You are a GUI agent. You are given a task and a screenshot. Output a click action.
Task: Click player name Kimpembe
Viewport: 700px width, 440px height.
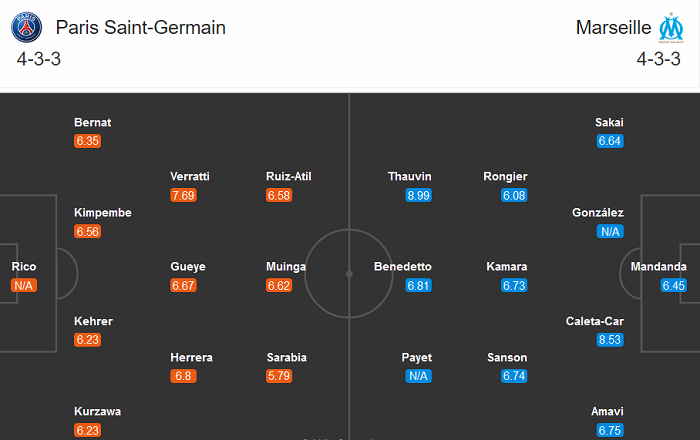[x=103, y=213]
